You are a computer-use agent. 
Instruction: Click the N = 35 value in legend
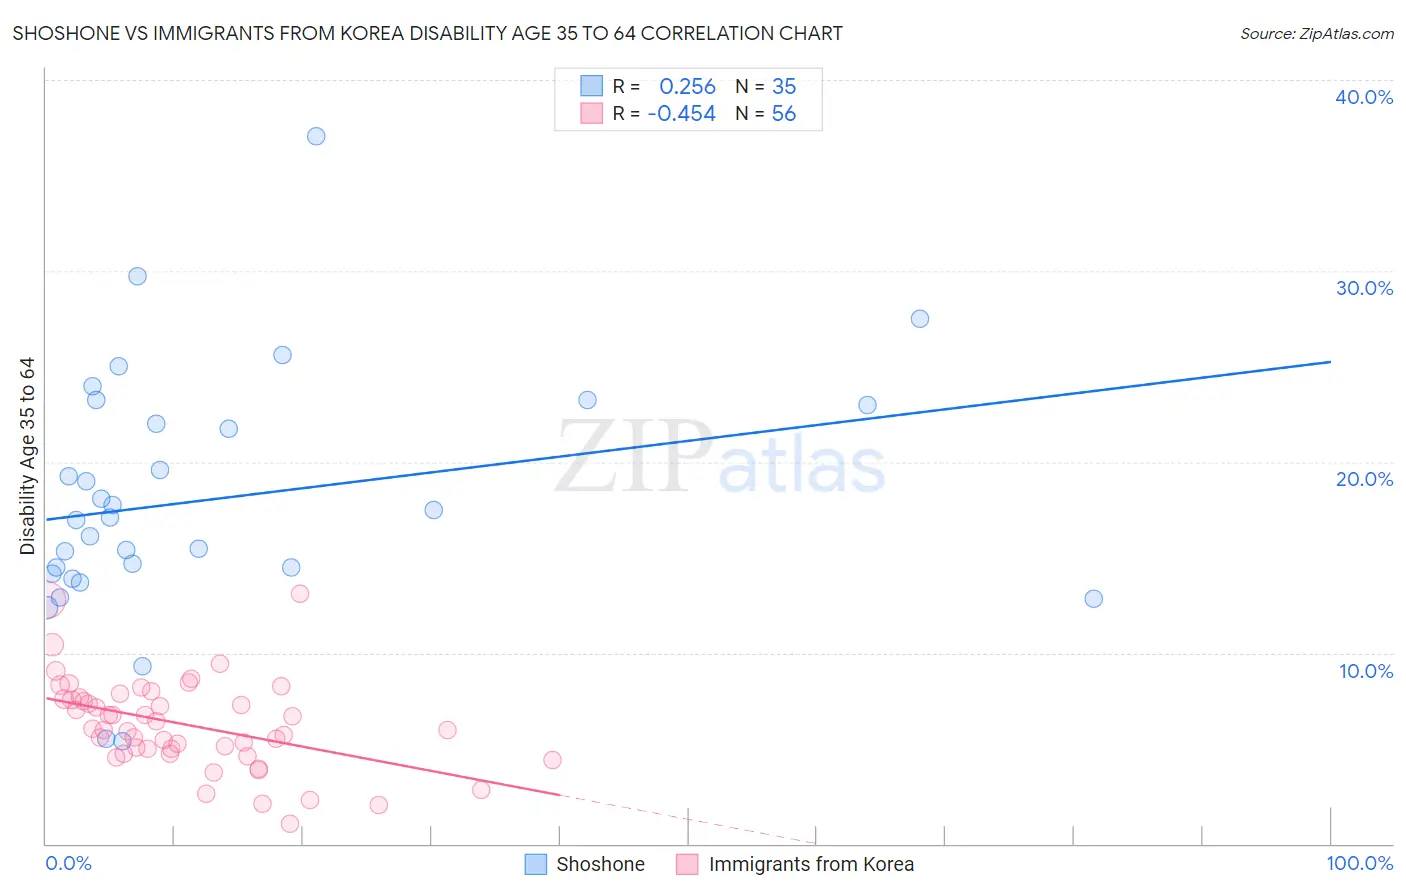click(766, 86)
